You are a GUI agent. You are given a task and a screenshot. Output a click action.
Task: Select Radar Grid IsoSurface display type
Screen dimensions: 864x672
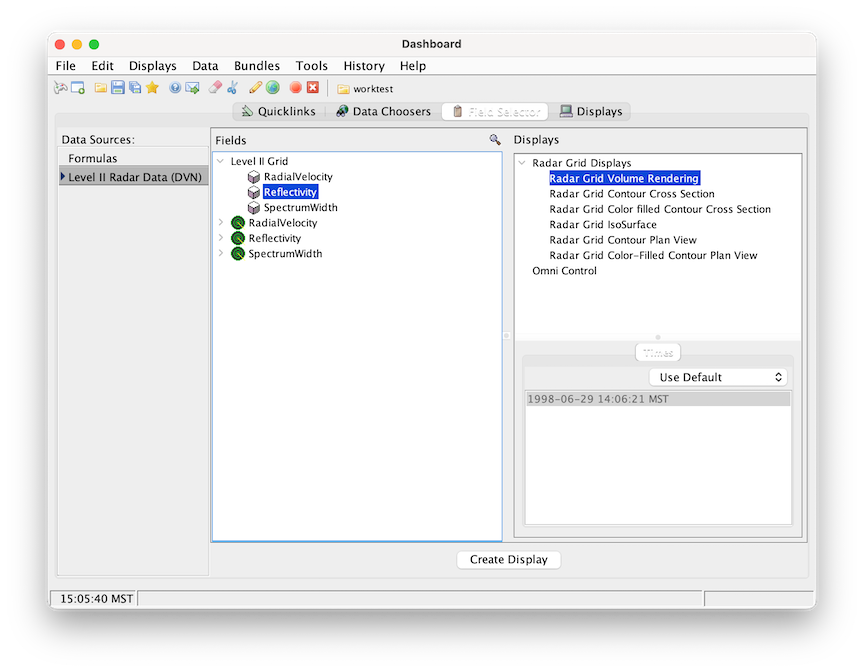coord(603,225)
